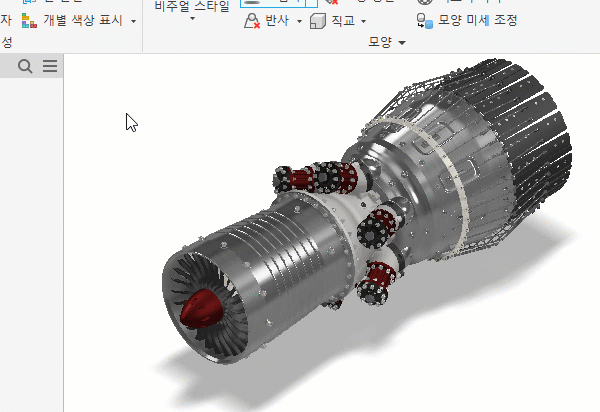Click the 모양 미세 조정 icon
Screen dimensions: 600x412
click(x=424, y=21)
